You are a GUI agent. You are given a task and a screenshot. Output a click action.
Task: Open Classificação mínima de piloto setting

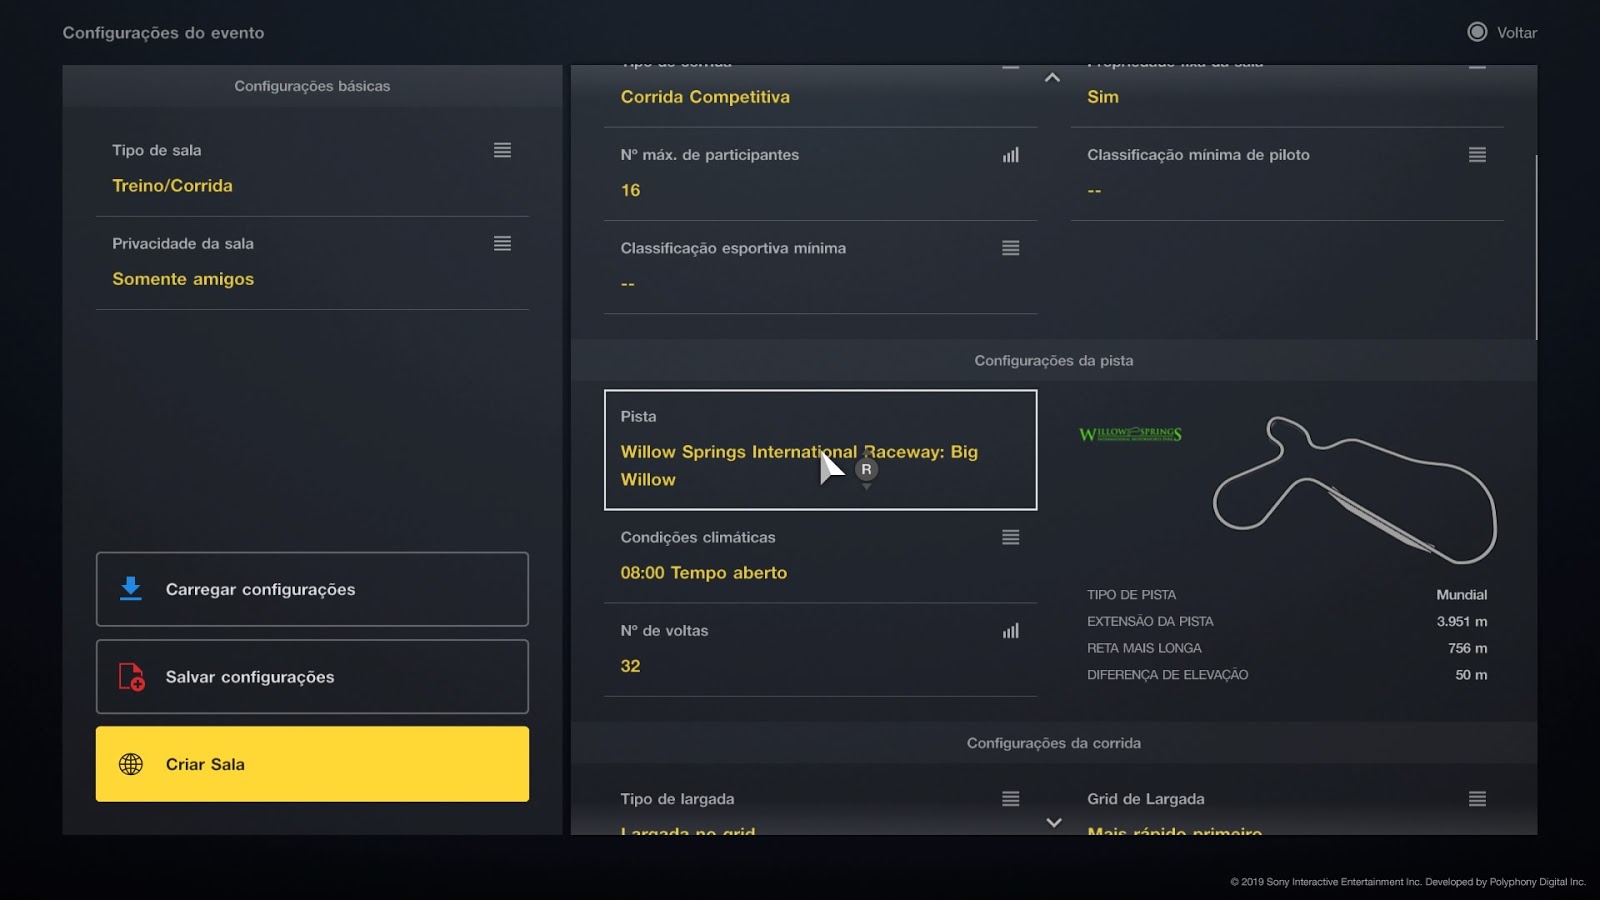[1287, 174]
